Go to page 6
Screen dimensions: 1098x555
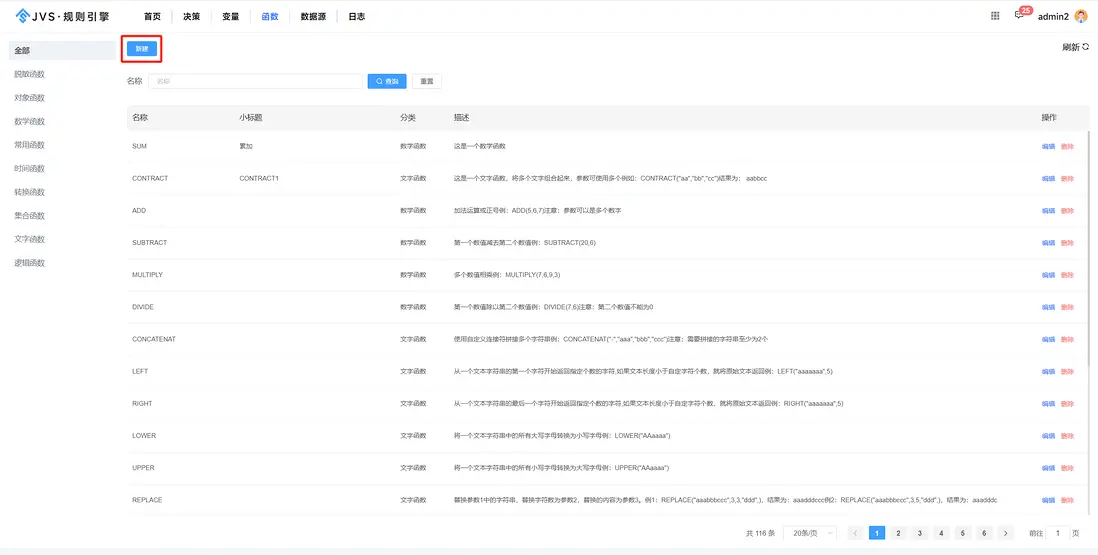[x=984, y=533]
